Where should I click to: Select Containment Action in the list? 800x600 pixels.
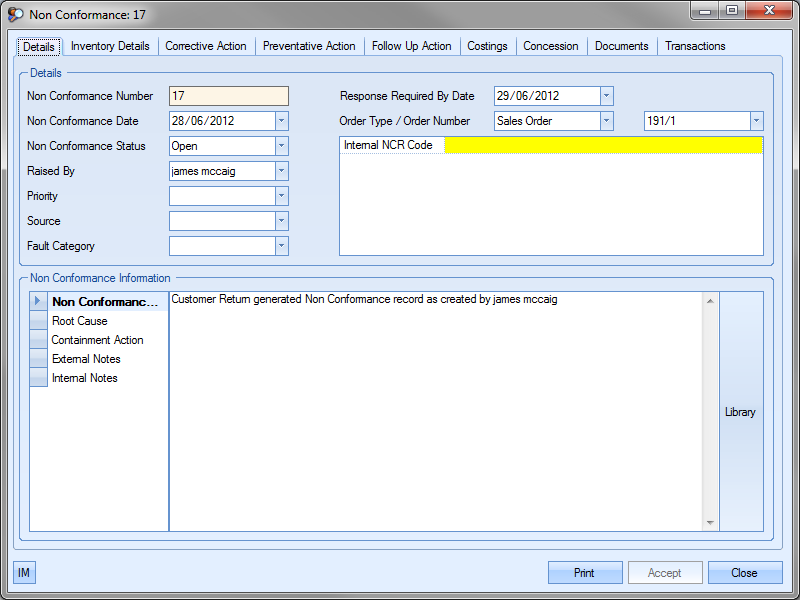coord(97,340)
